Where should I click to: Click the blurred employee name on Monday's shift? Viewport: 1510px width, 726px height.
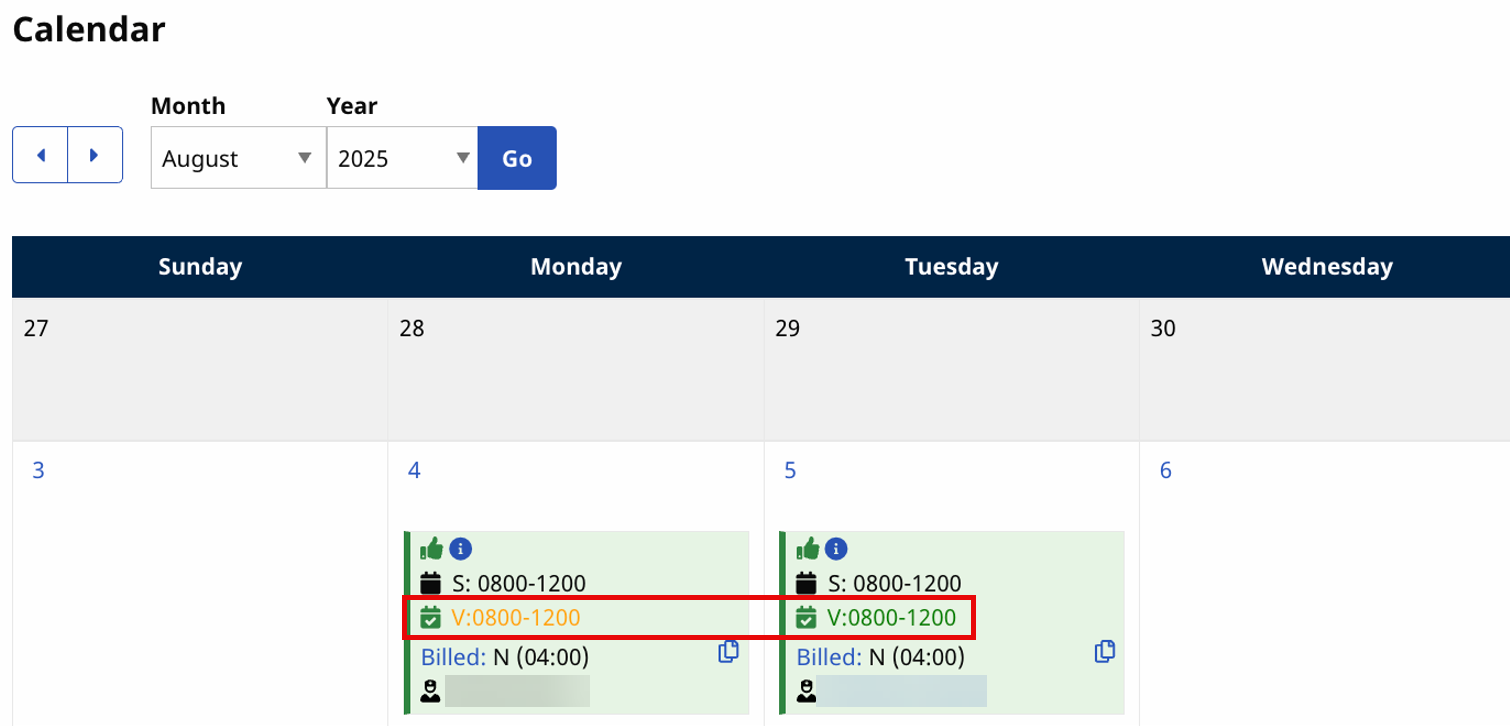520,690
